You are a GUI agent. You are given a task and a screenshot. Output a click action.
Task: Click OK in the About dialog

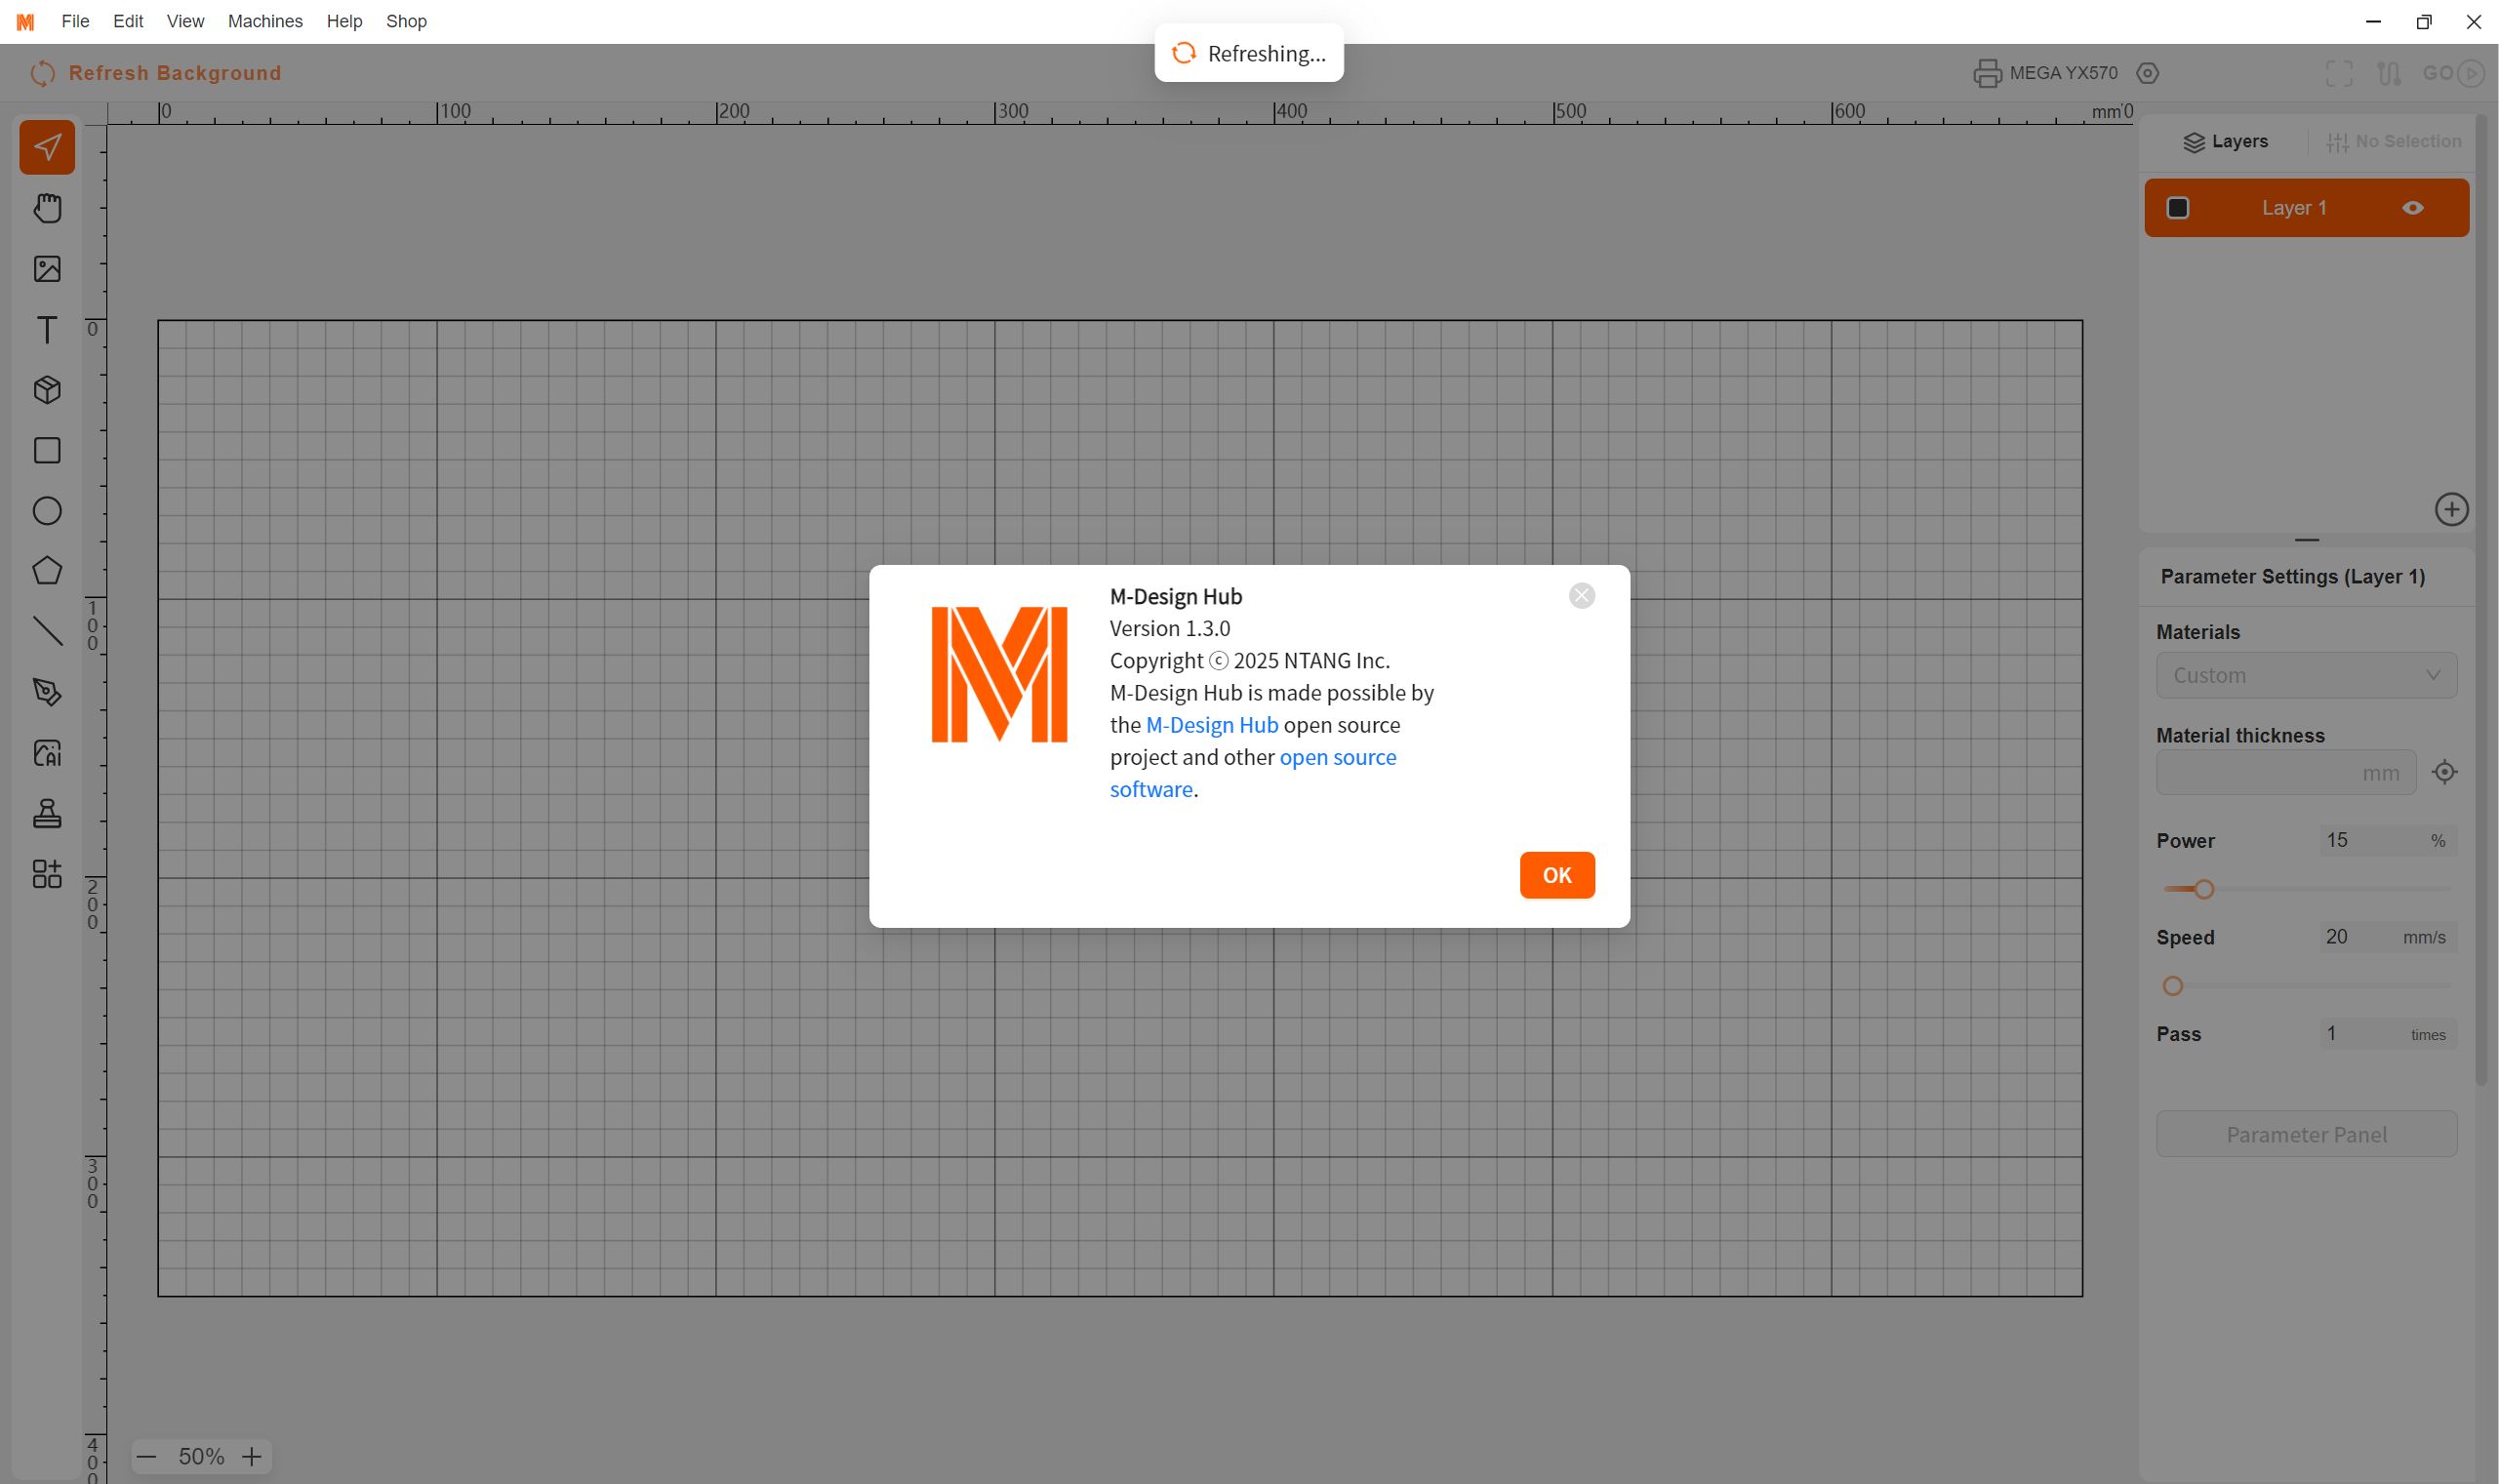point(1557,875)
